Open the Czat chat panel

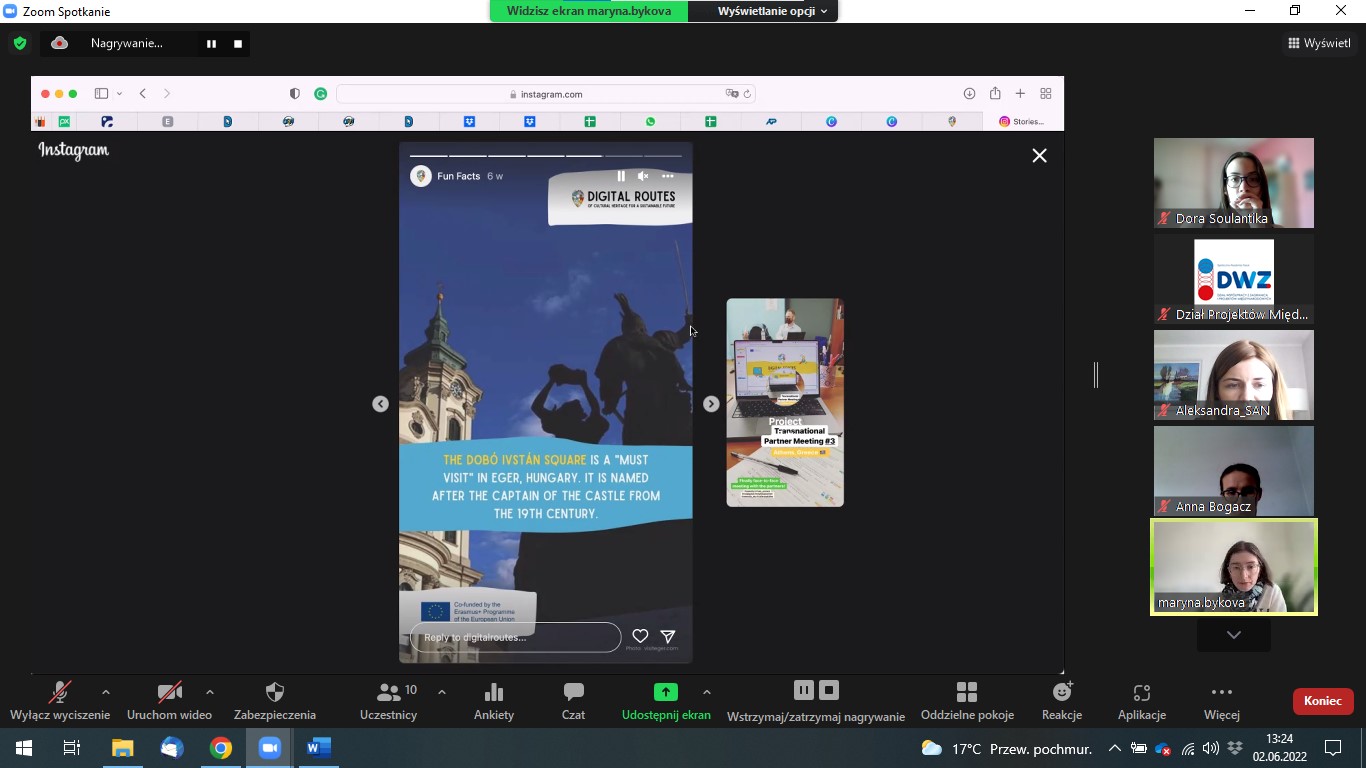(x=573, y=700)
